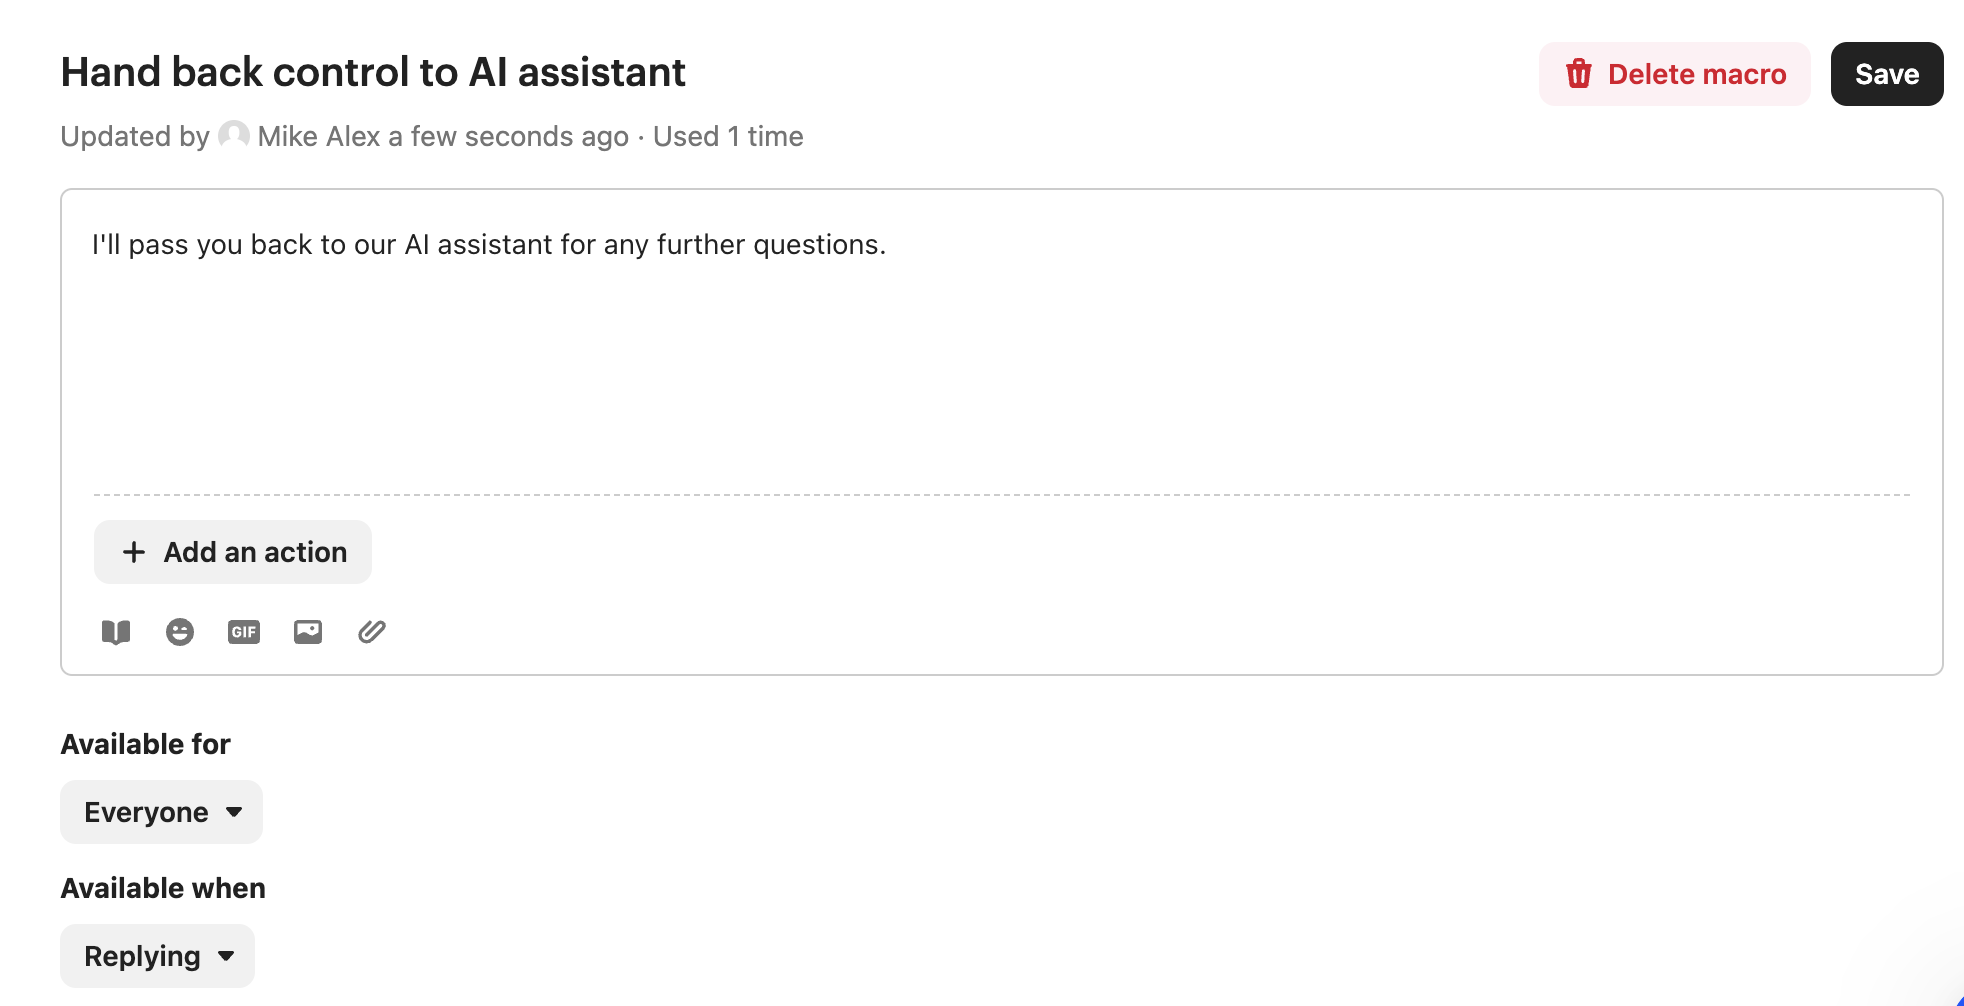Save the macro

(1886, 74)
